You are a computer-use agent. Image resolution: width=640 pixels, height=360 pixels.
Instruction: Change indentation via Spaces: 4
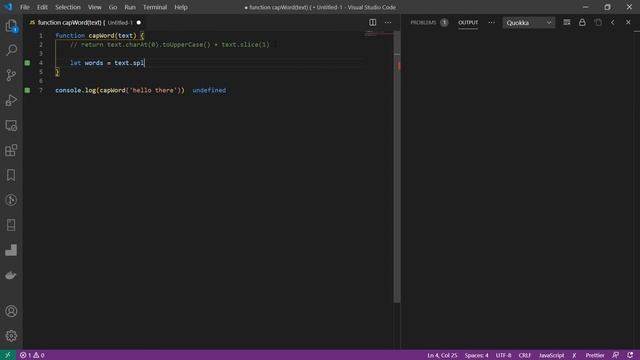tap(476, 355)
